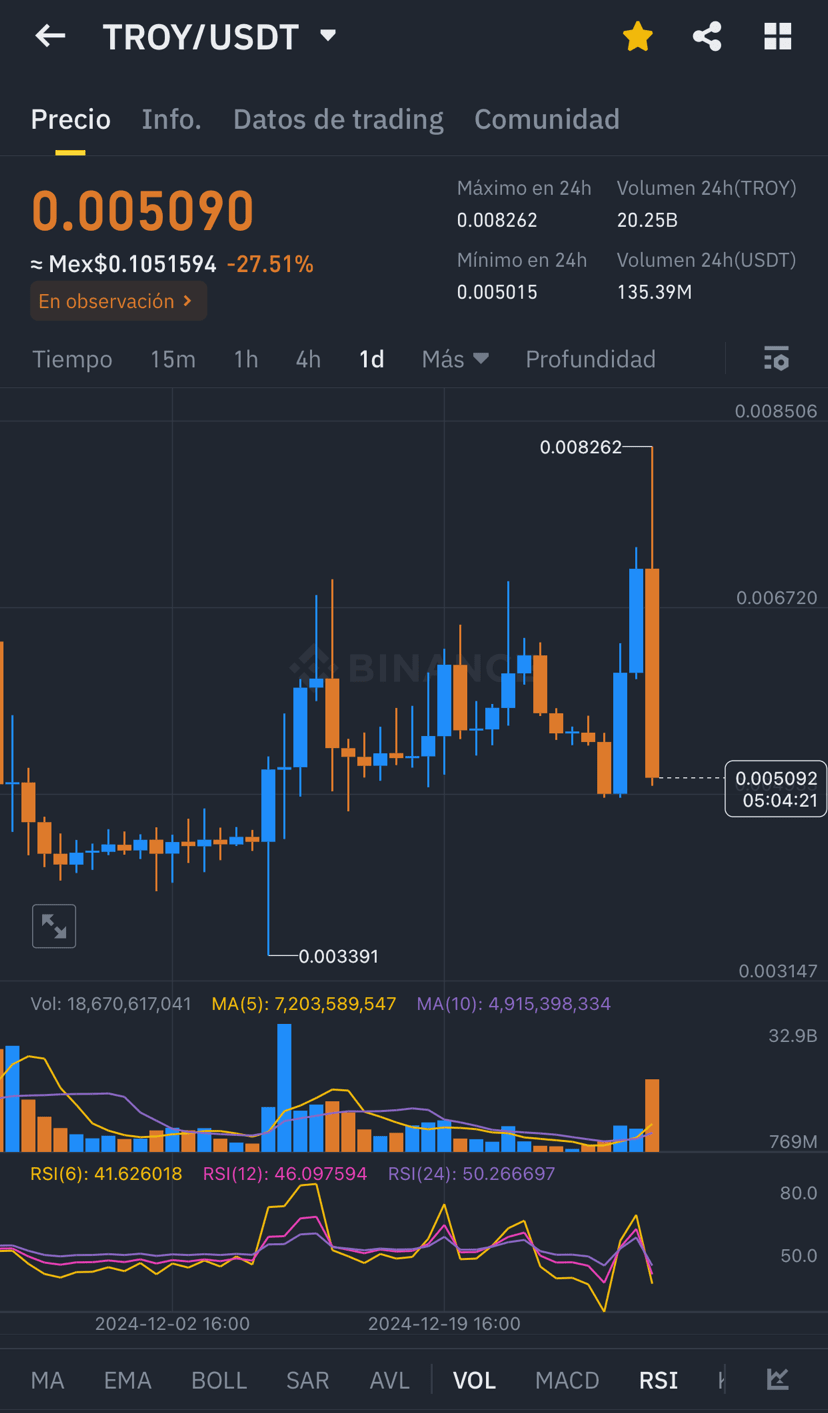Open the En observación notice
828x1413 pixels.
click(118, 301)
